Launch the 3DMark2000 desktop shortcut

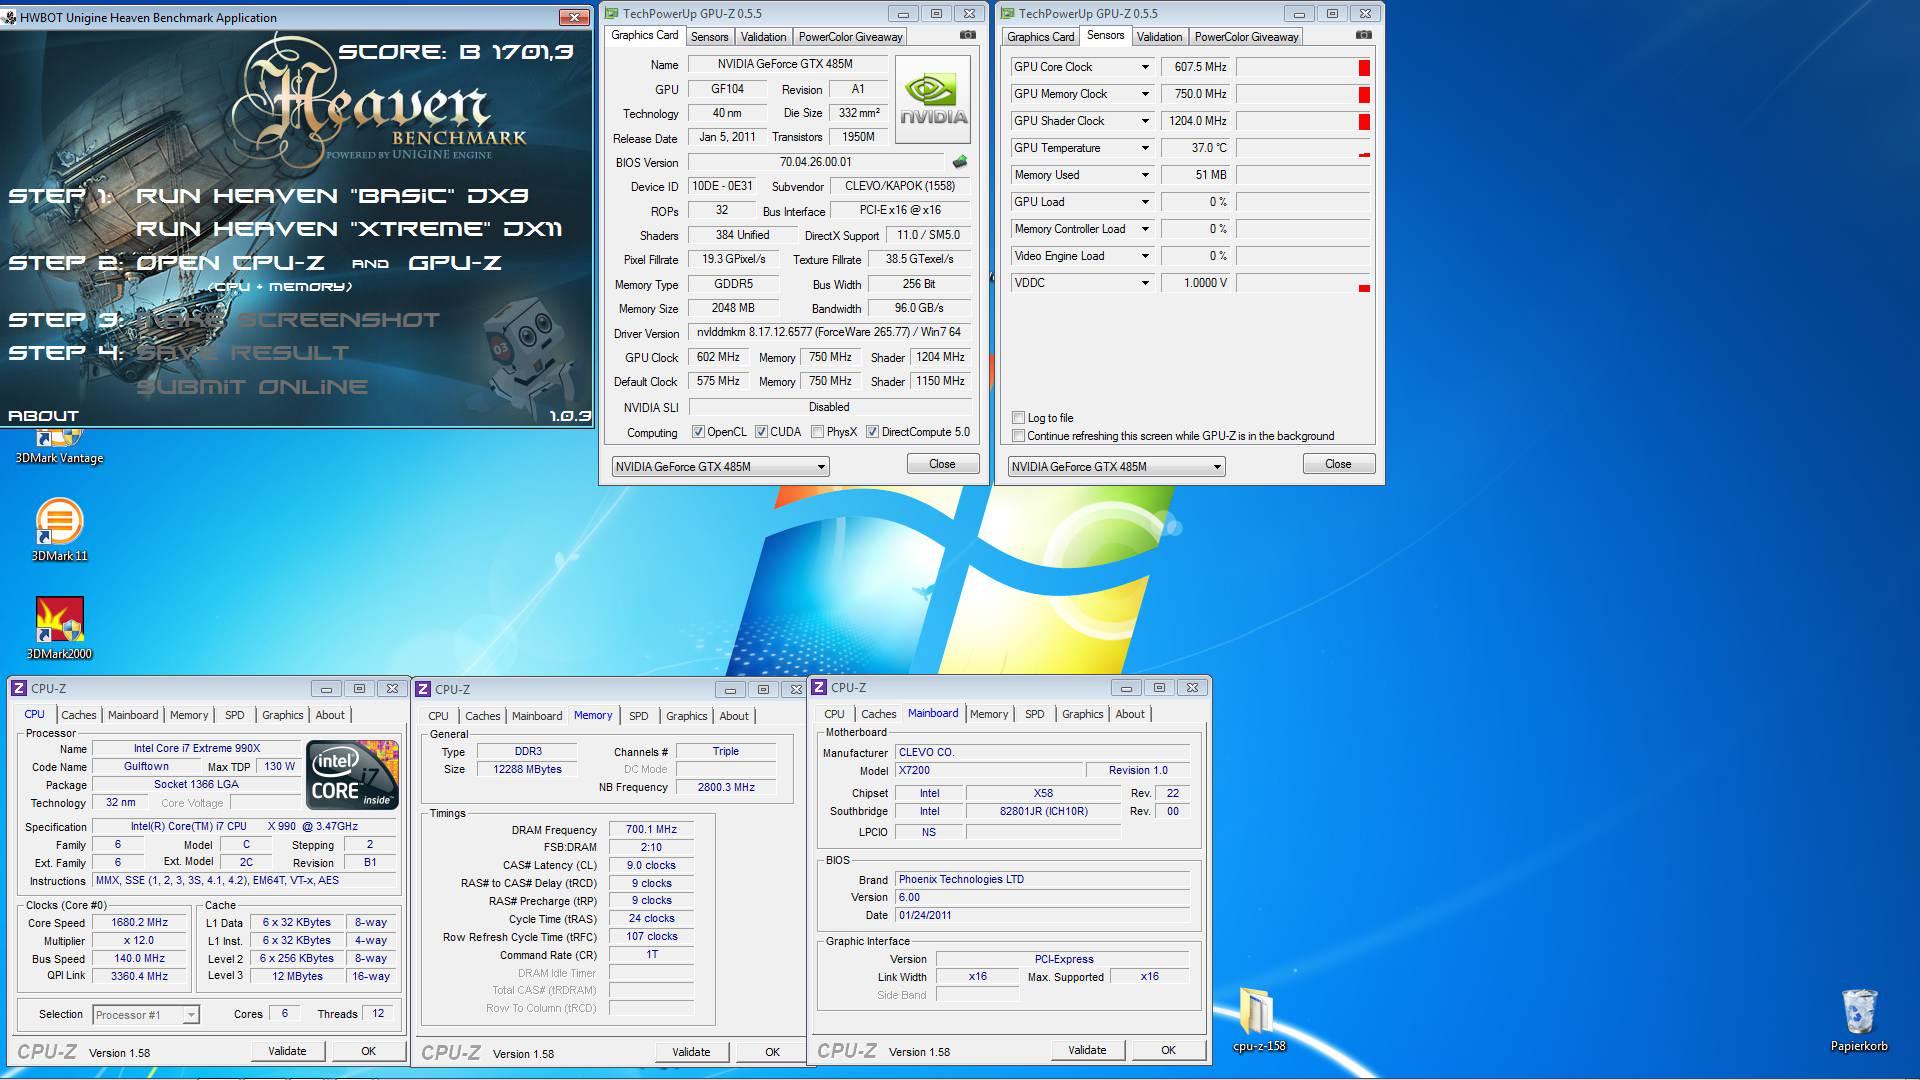[x=59, y=628]
